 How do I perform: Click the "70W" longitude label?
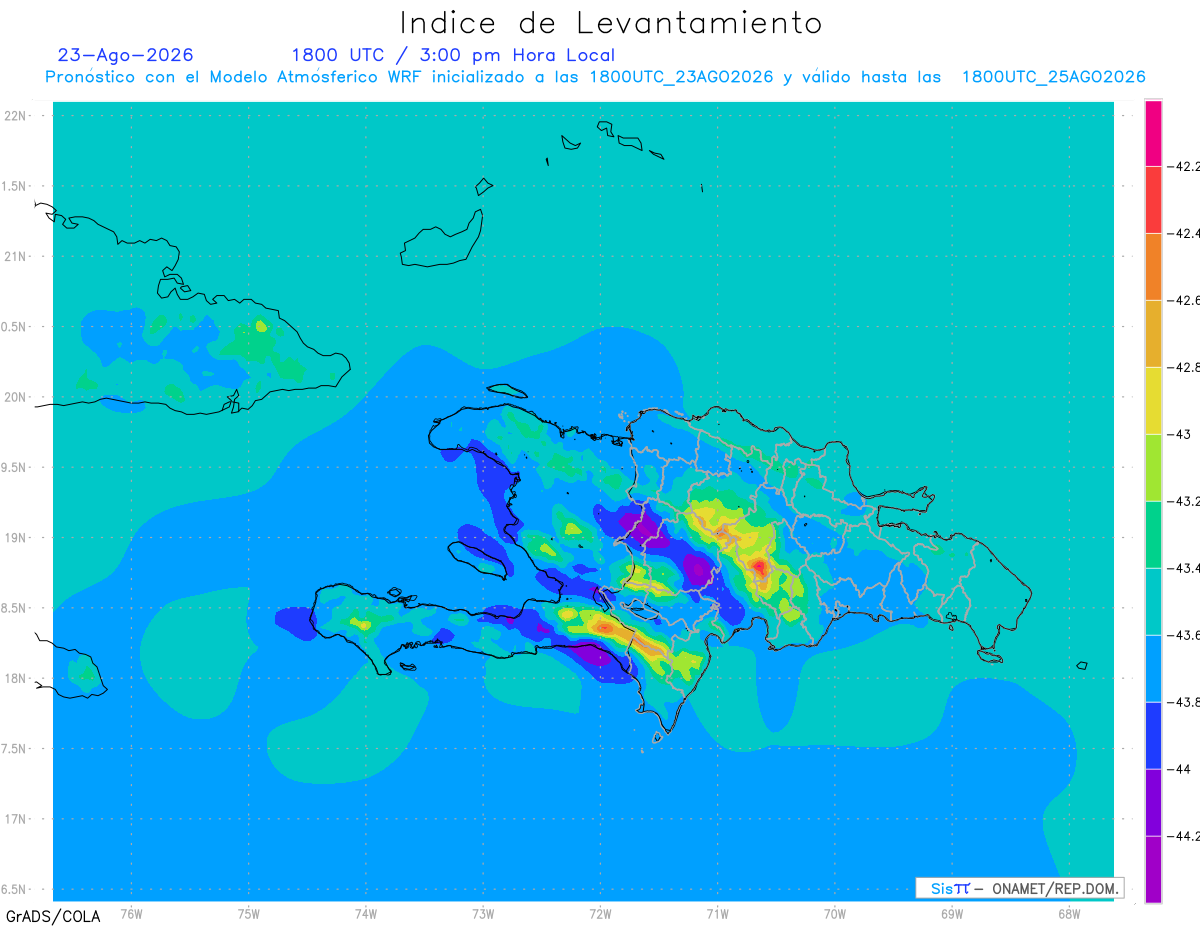point(834,913)
